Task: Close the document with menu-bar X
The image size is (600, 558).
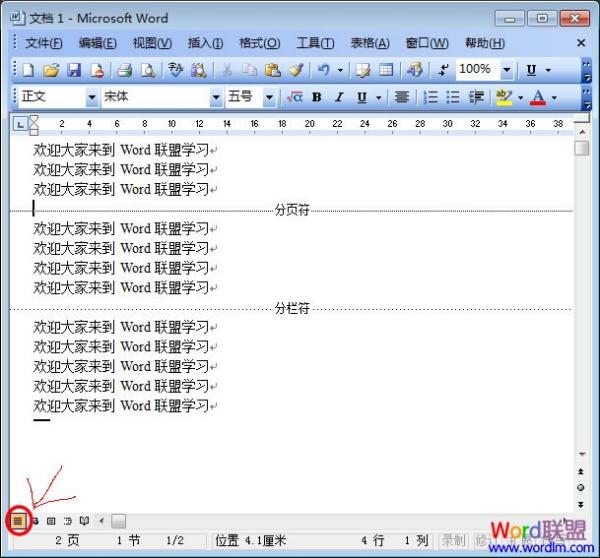Action: 581,43
